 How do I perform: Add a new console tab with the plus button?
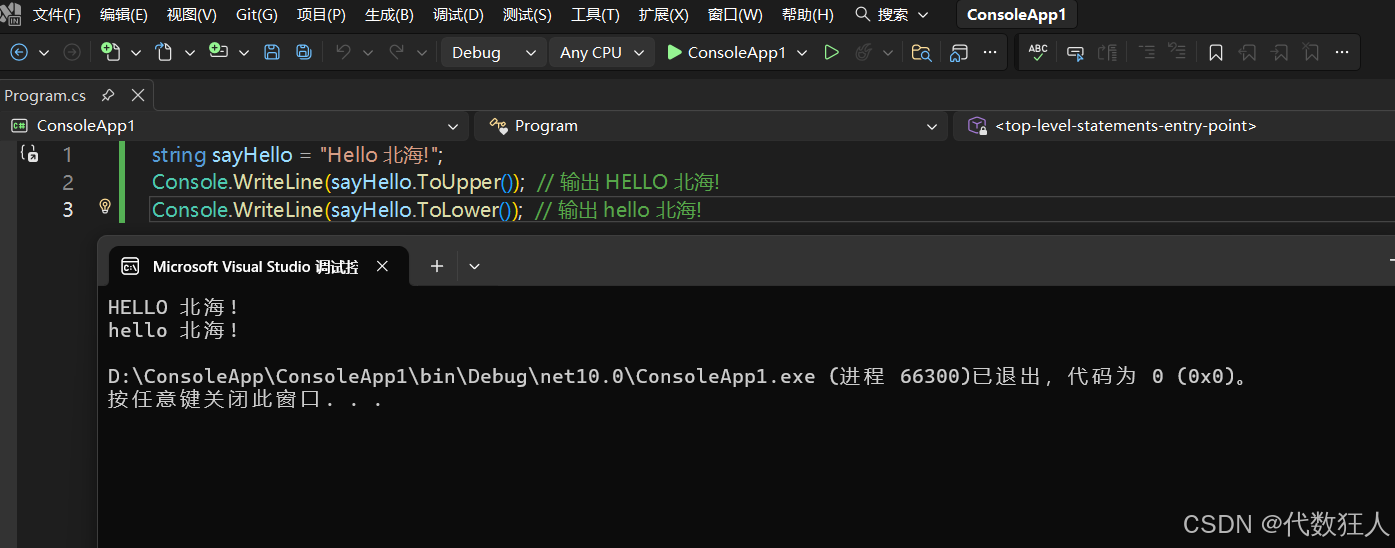click(x=436, y=266)
